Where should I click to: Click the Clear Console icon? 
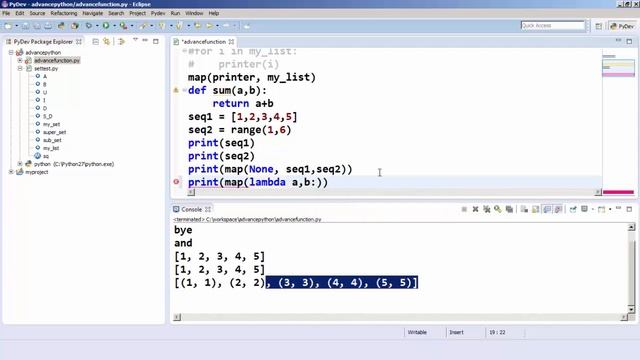click(x=524, y=209)
